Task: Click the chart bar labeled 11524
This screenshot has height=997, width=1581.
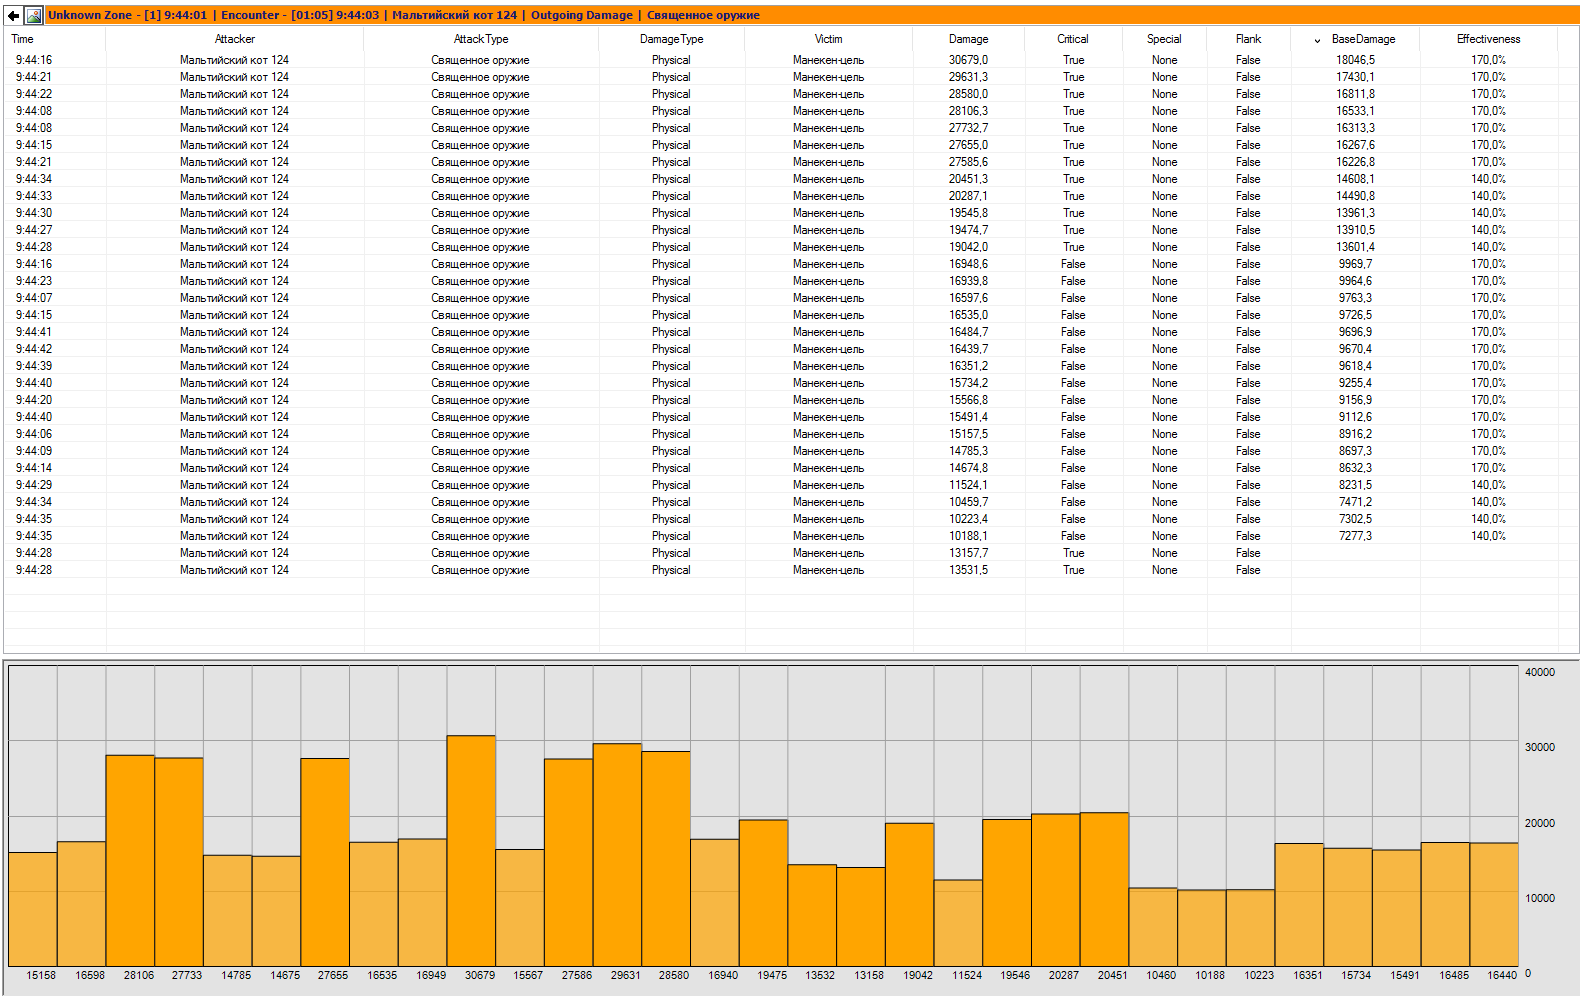Action: coord(958,923)
